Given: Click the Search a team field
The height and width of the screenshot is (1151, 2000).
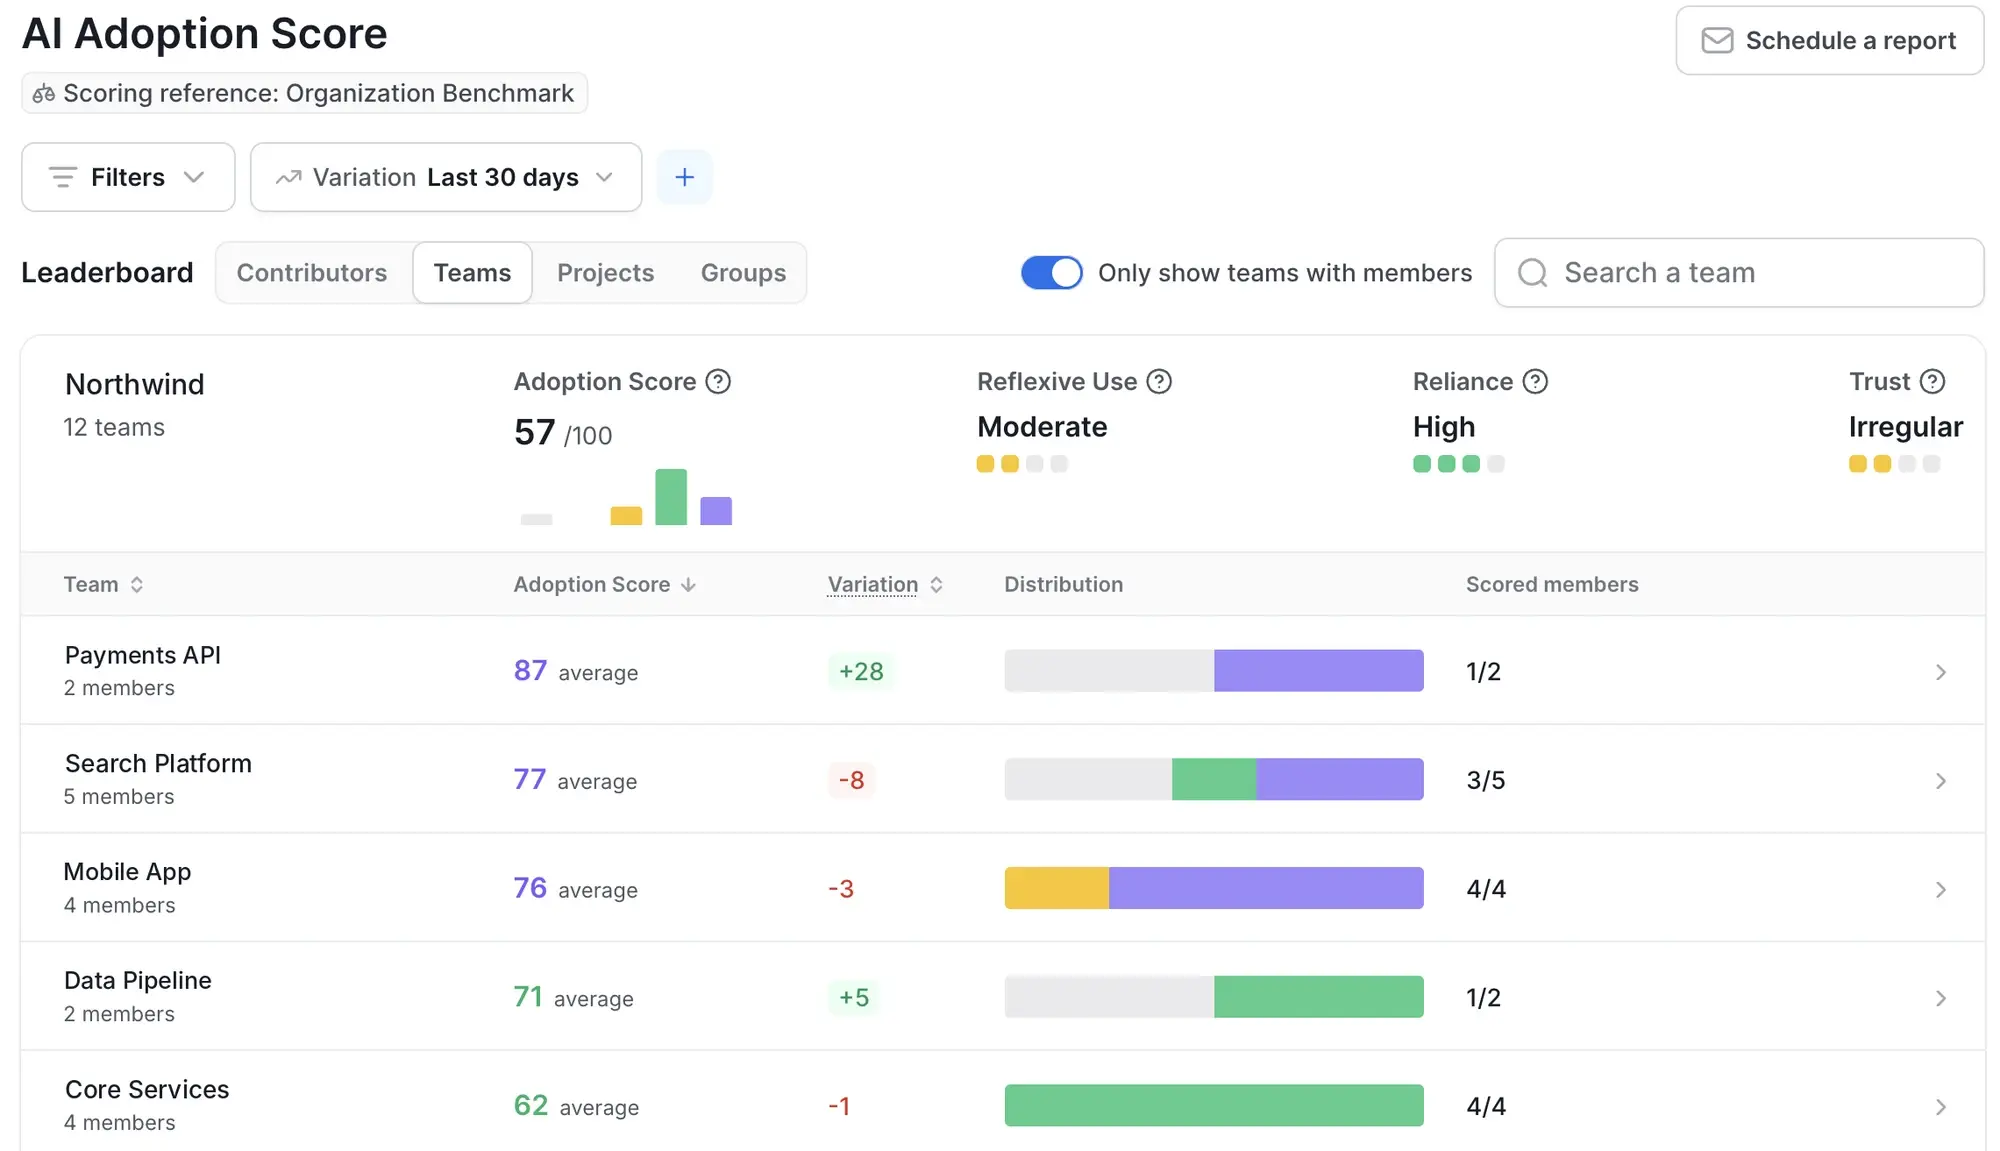Looking at the screenshot, I should tap(1739, 273).
